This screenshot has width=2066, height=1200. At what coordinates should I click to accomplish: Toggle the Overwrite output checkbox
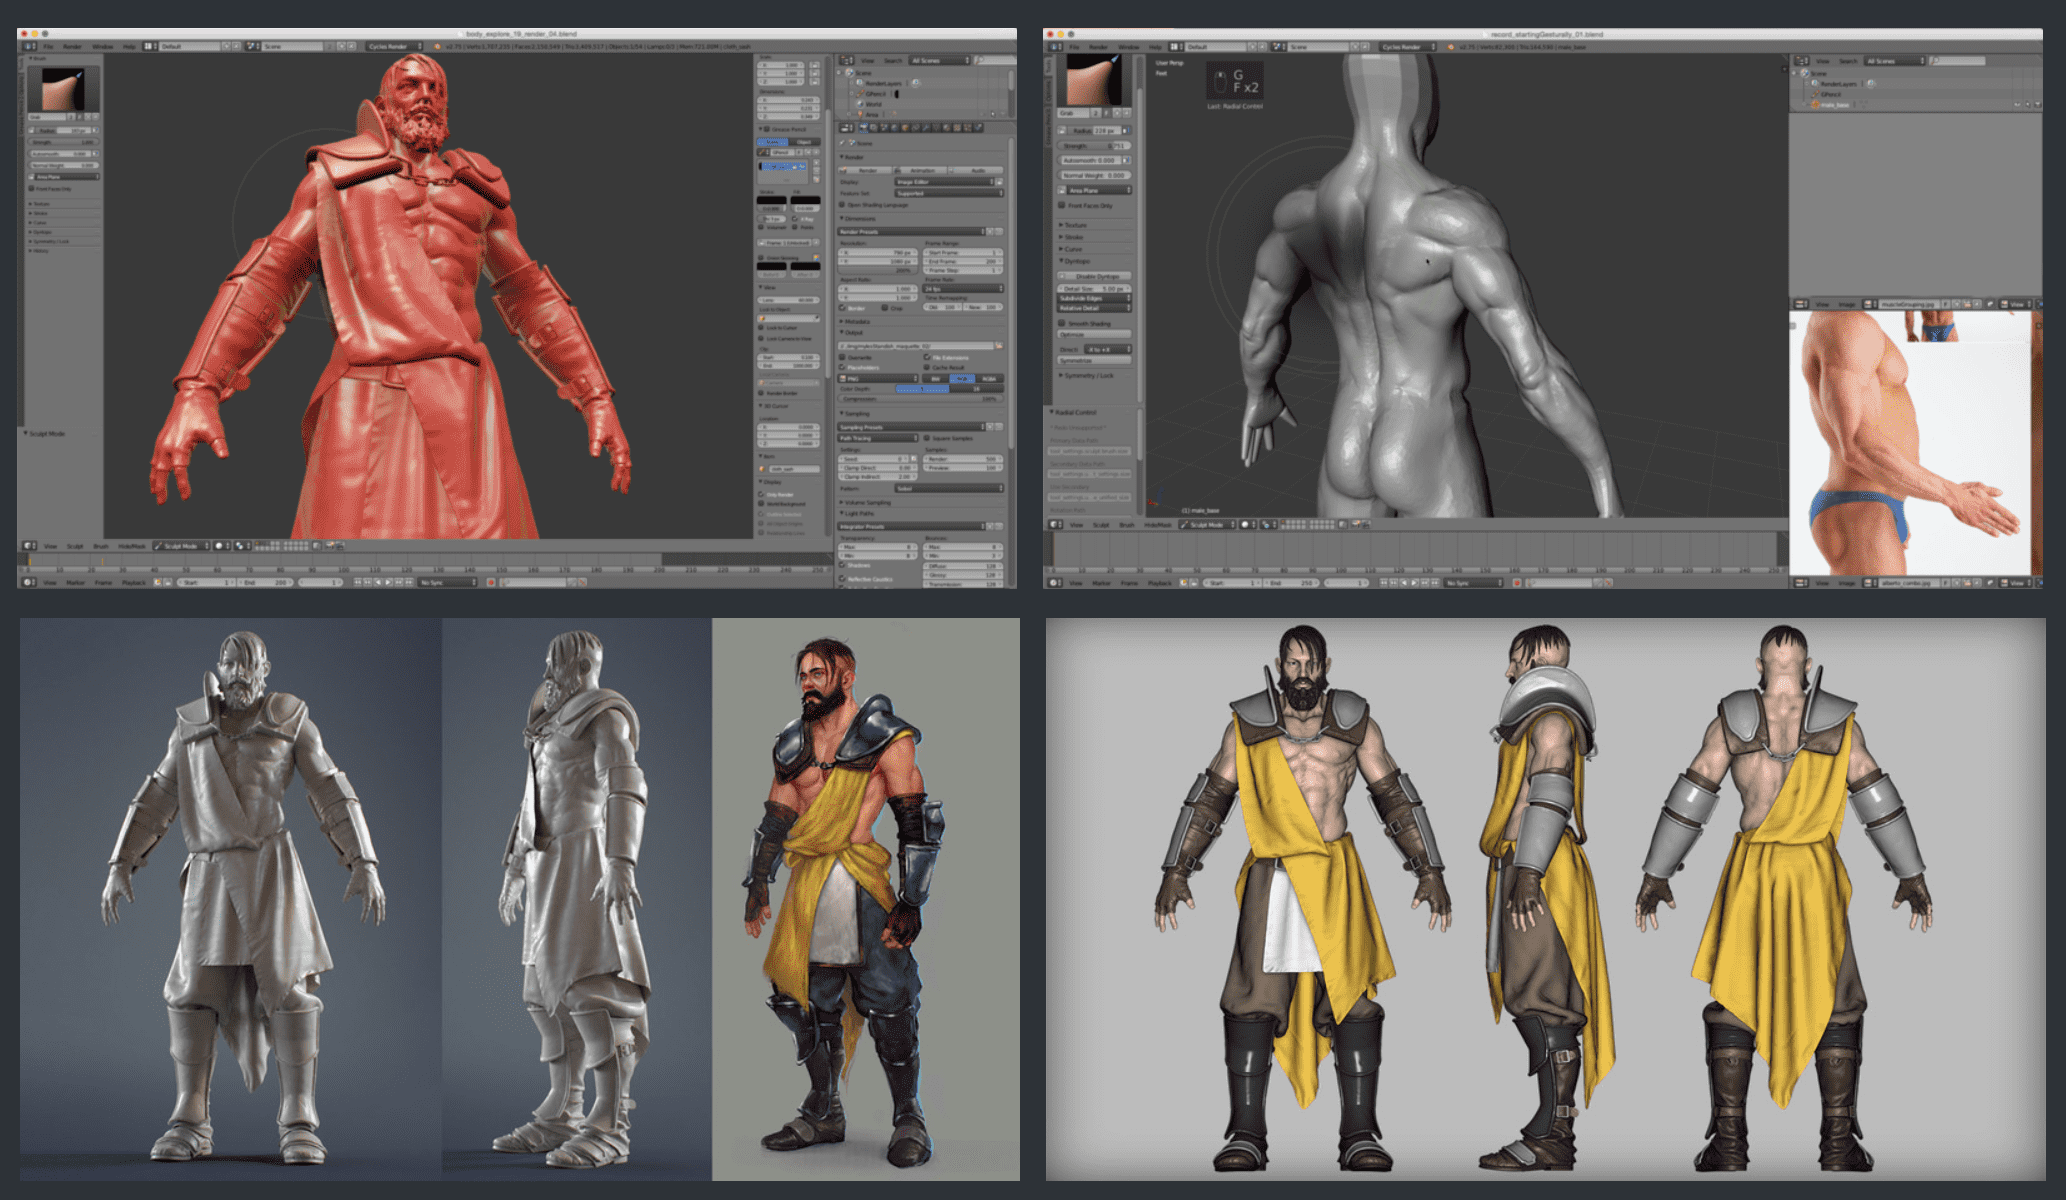click(x=843, y=357)
